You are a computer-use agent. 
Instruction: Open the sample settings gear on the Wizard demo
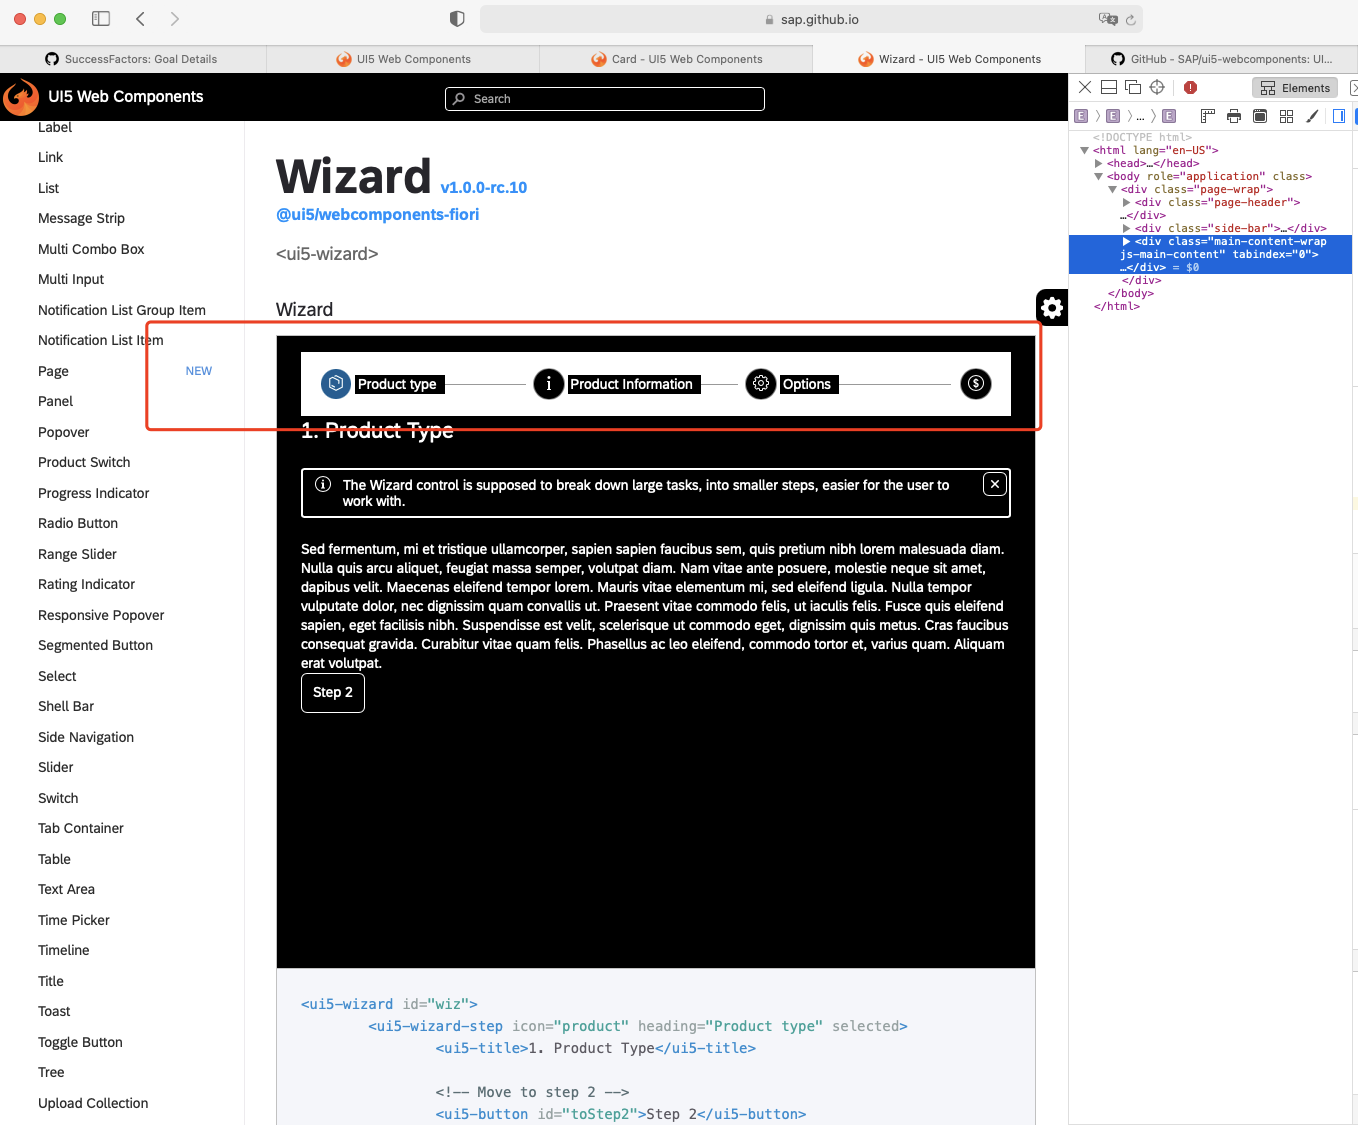click(1051, 307)
